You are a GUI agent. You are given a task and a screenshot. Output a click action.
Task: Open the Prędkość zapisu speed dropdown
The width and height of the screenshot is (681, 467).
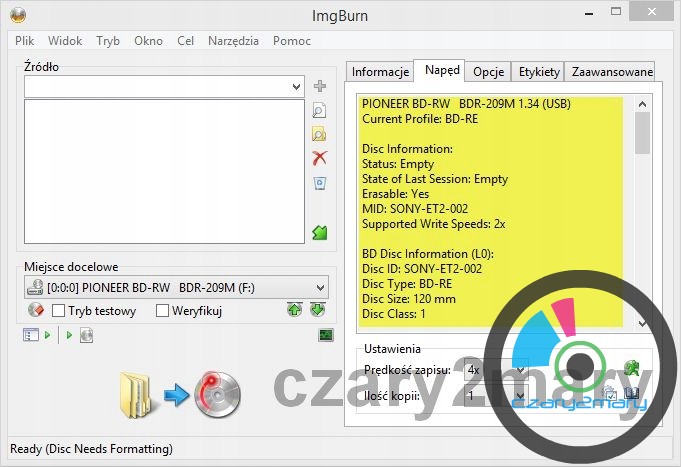point(495,370)
